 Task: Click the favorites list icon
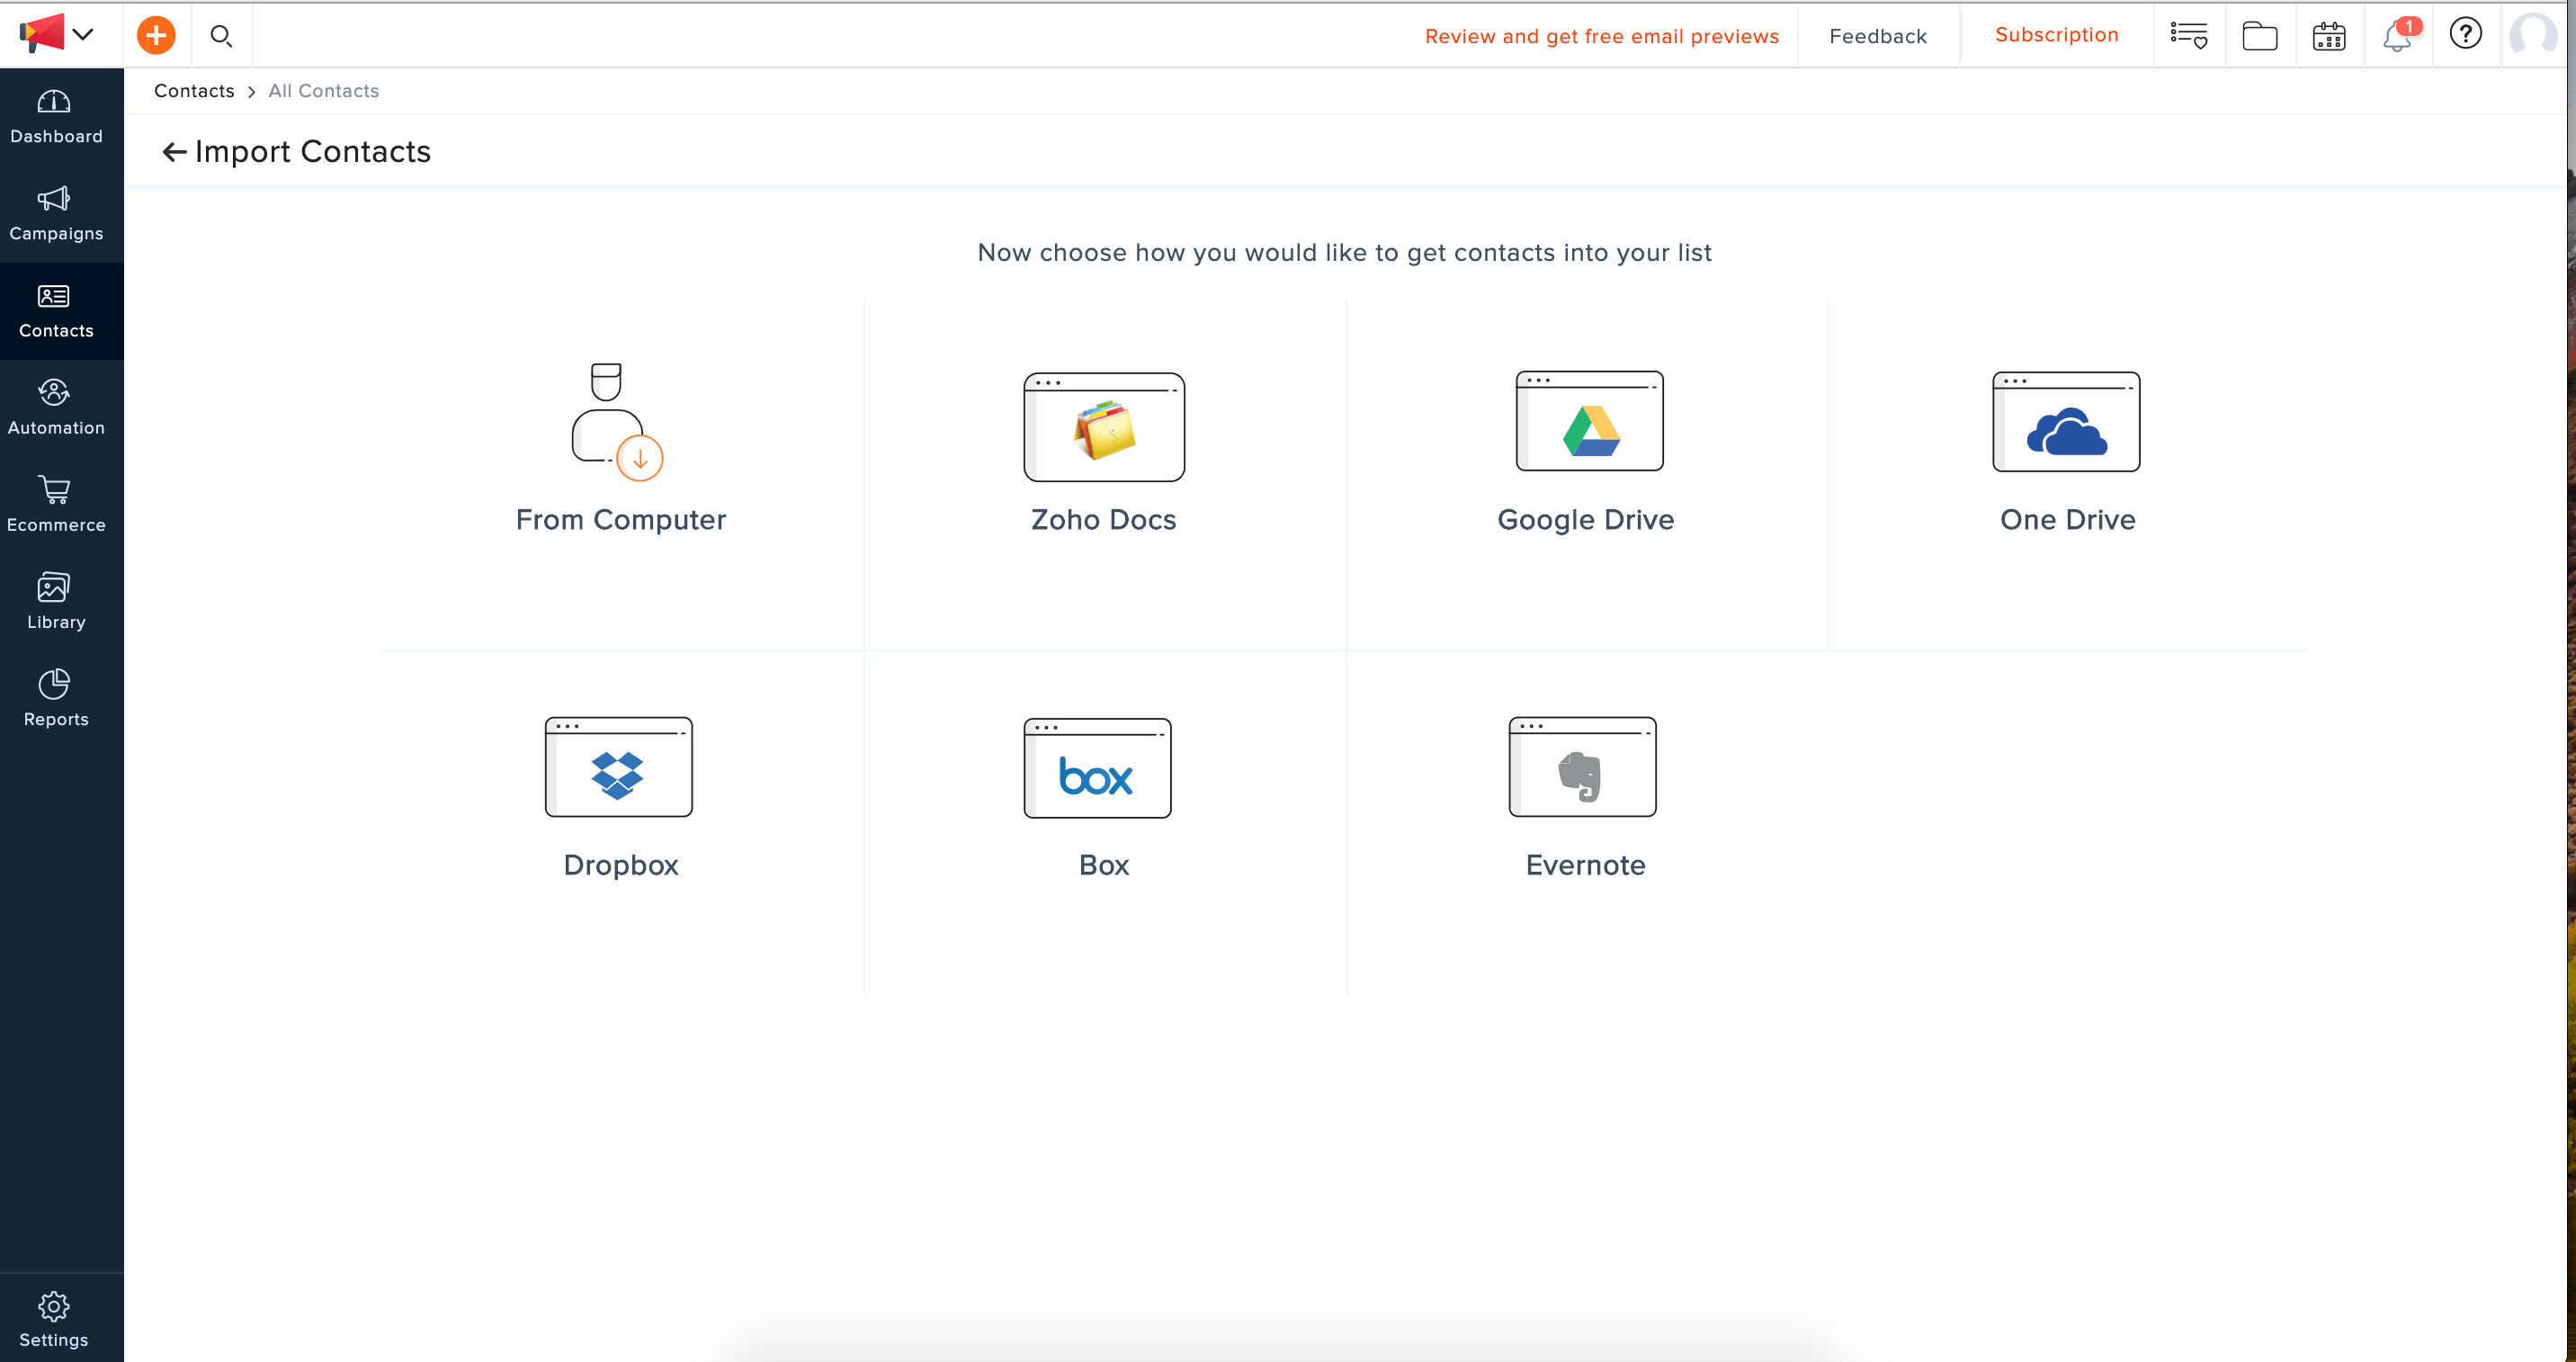(2188, 36)
